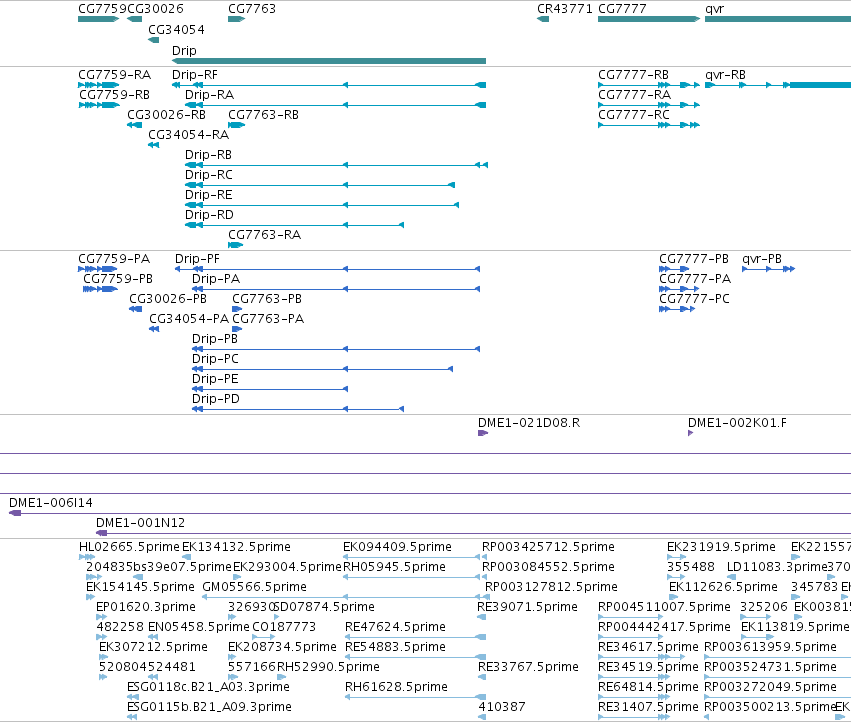Click the Drip-PF protein label
The height and width of the screenshot is (722, 851).
[198, 258]
